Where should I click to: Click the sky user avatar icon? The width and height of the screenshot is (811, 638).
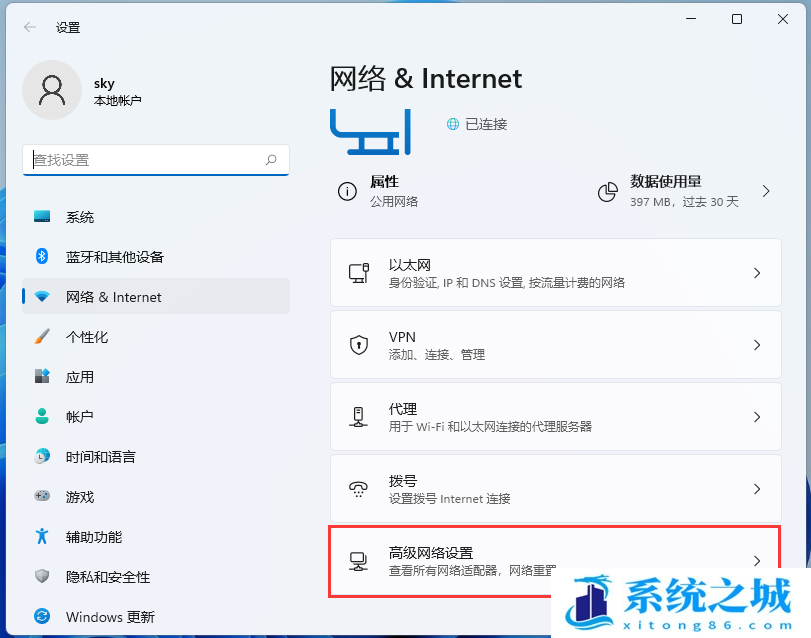point(52,90)
